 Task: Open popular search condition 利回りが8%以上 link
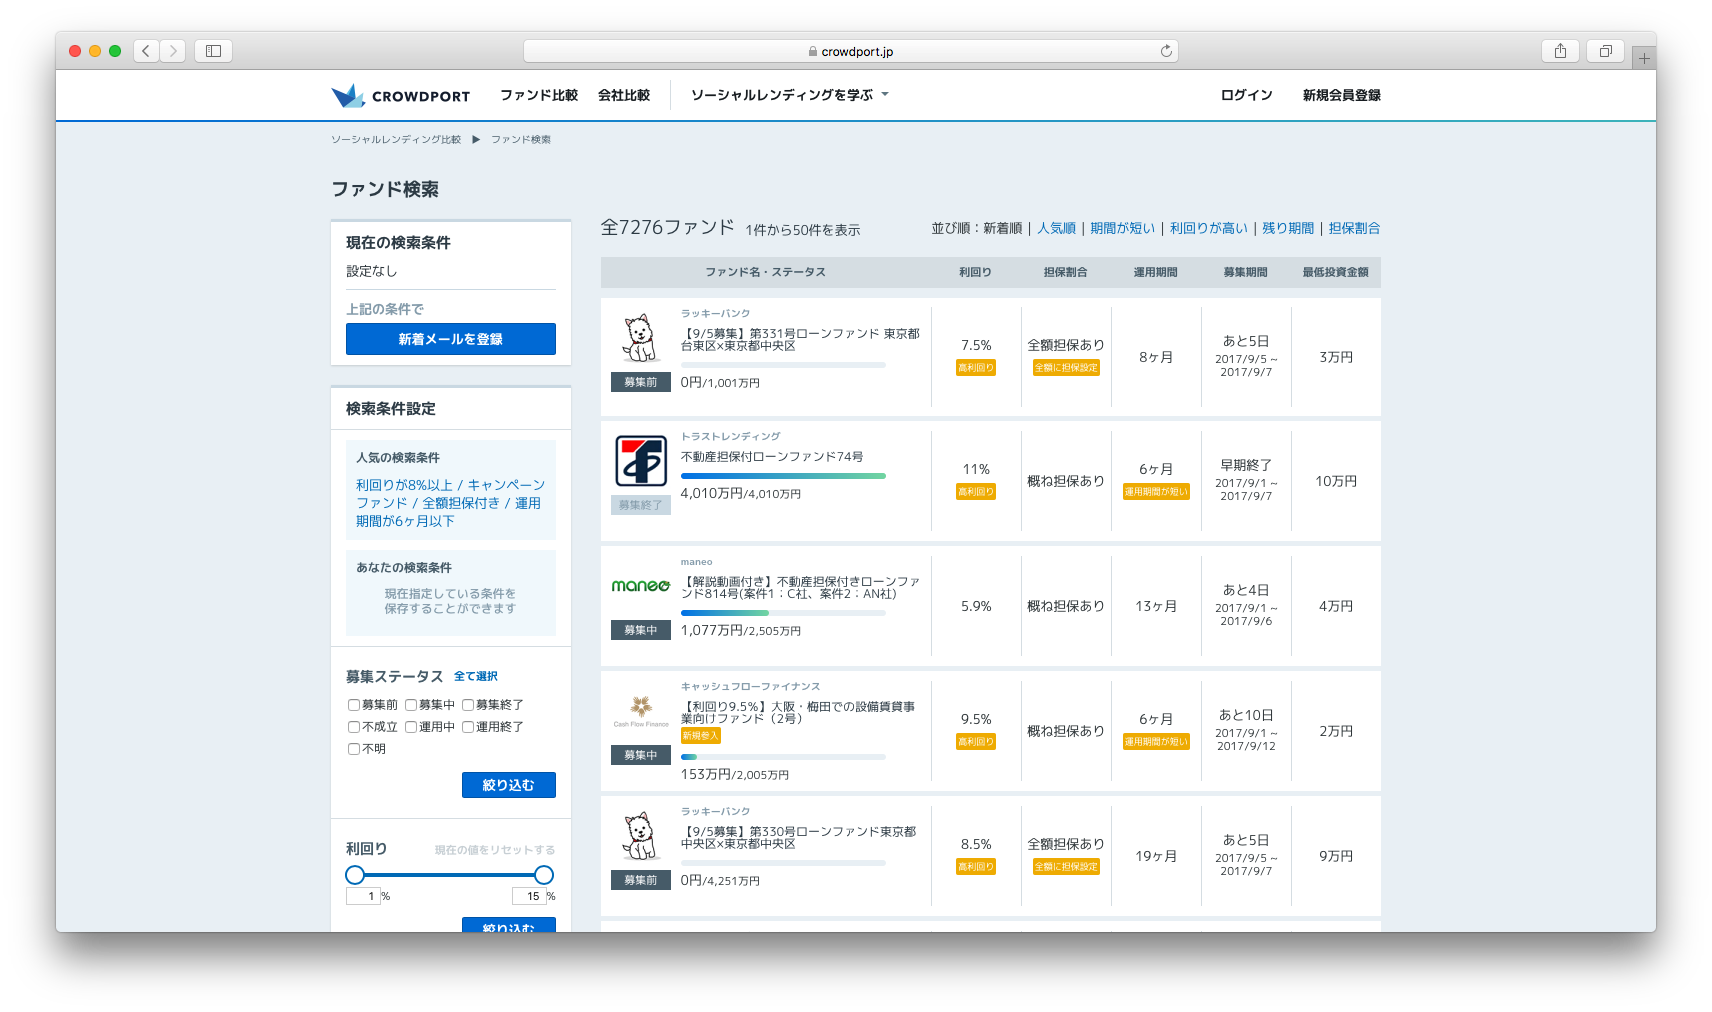click(404, 485)
